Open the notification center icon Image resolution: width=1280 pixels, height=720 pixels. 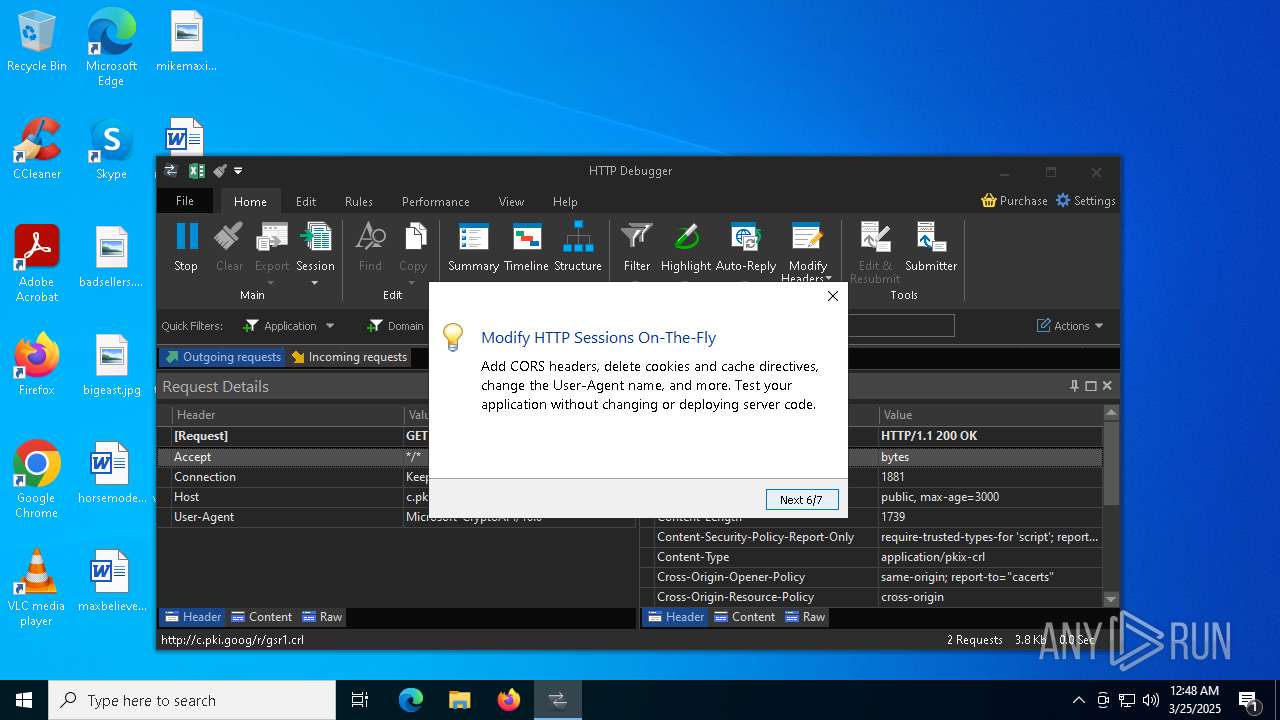coord(1248,700)
